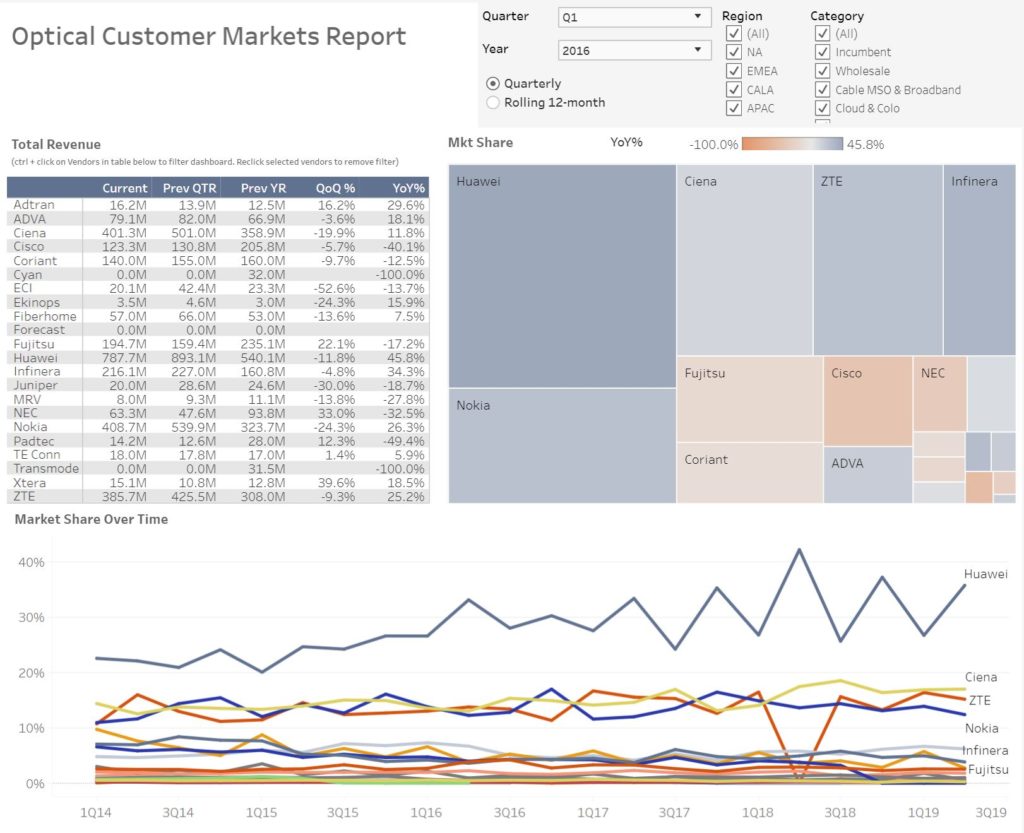The image size is (1024, 833).
Task: Click Cyan vendor name in revenue table
Action: [27, 274]
